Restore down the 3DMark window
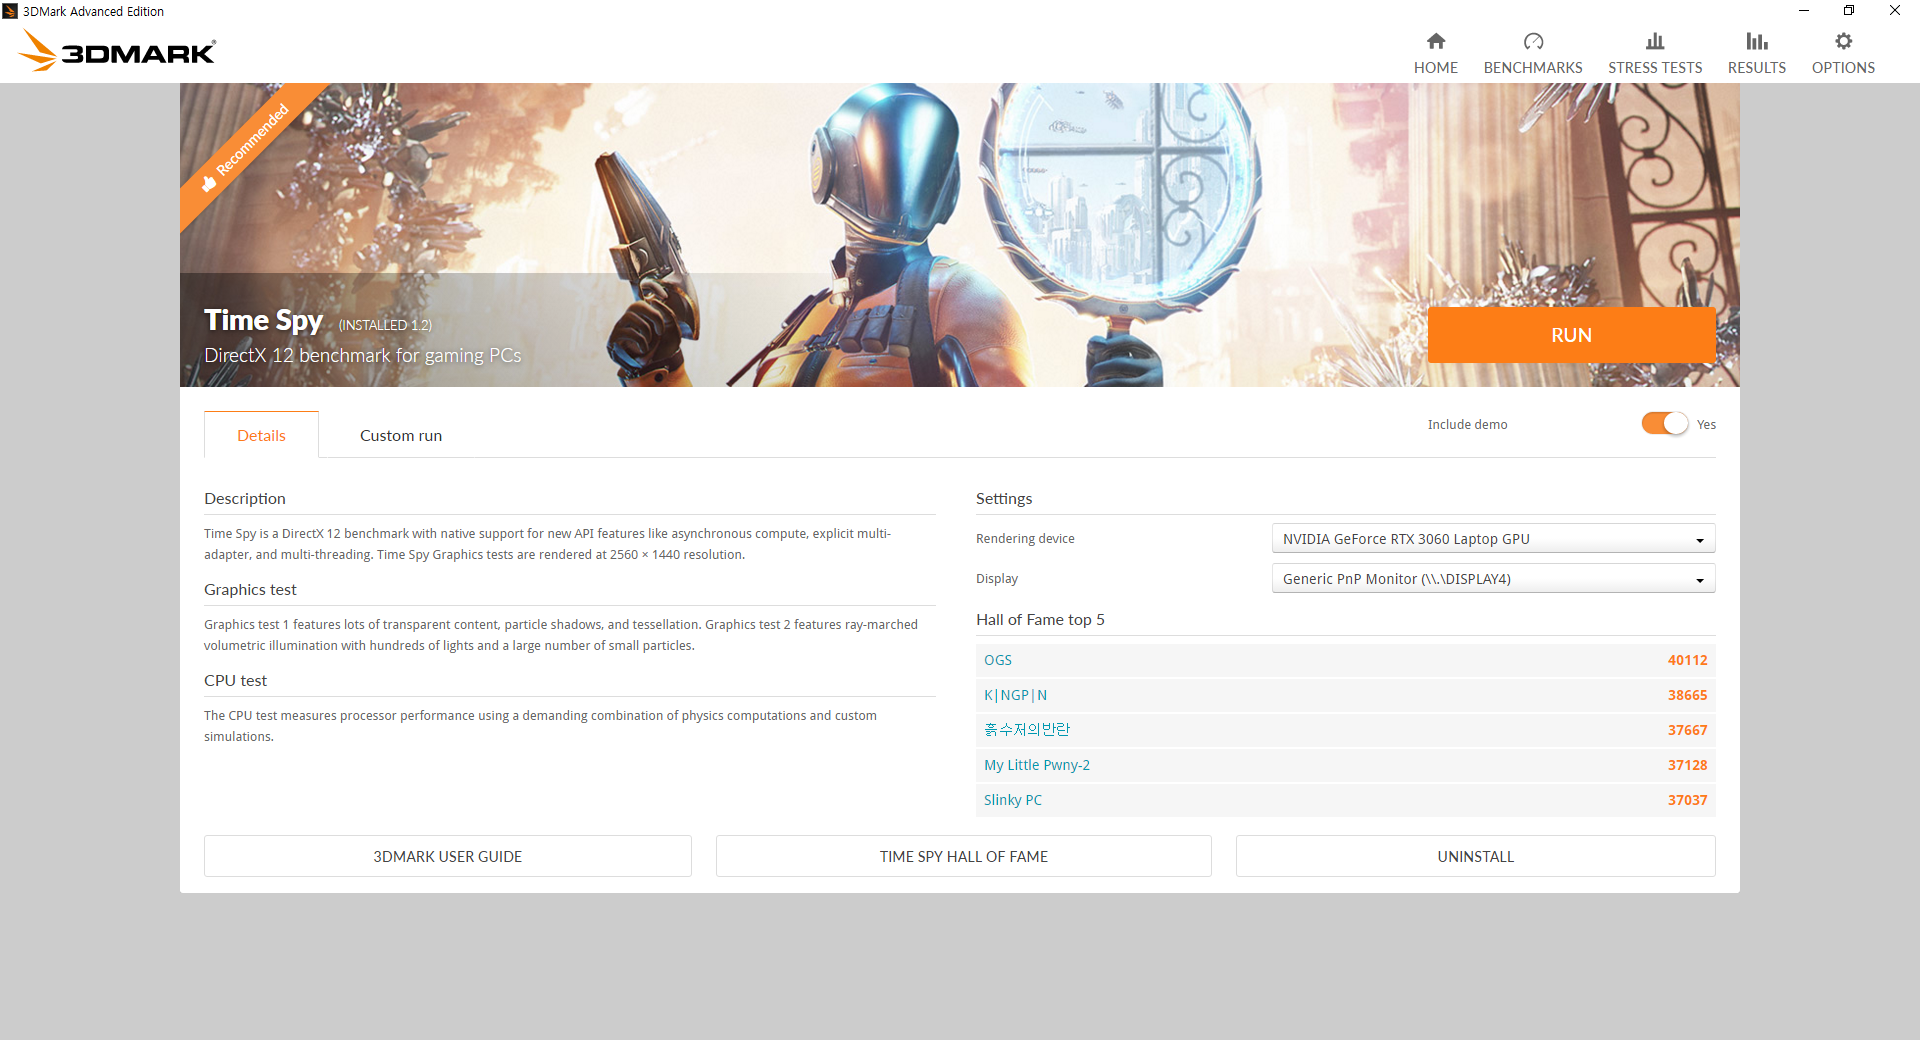Image resolution: width=1920 pixels, height=1040 pixels. (x=1849, y=11)
